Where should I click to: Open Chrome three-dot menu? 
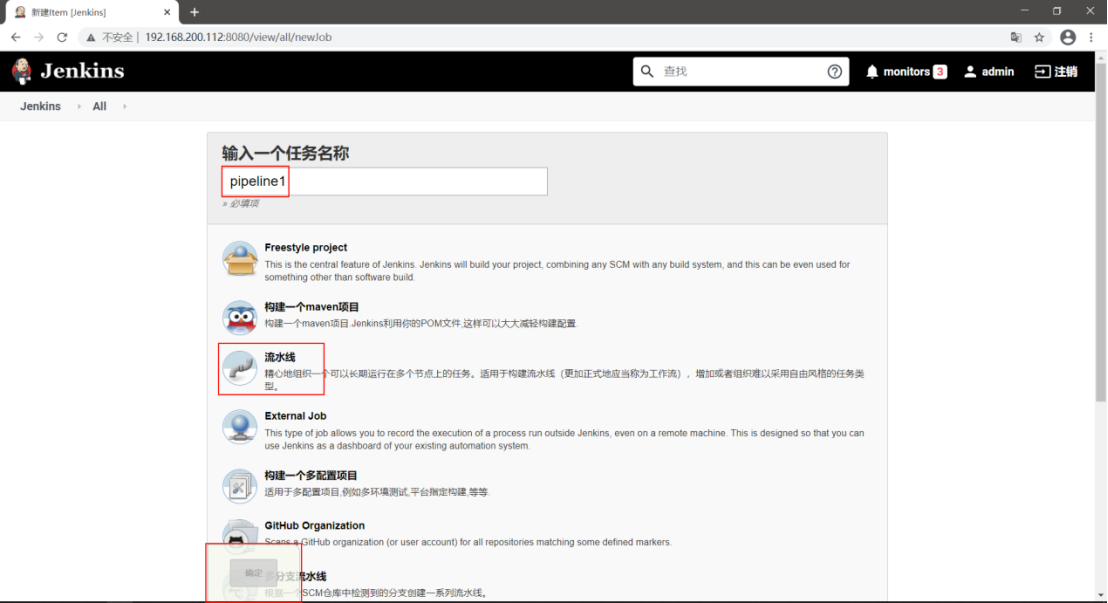(x=1091, y=37)
